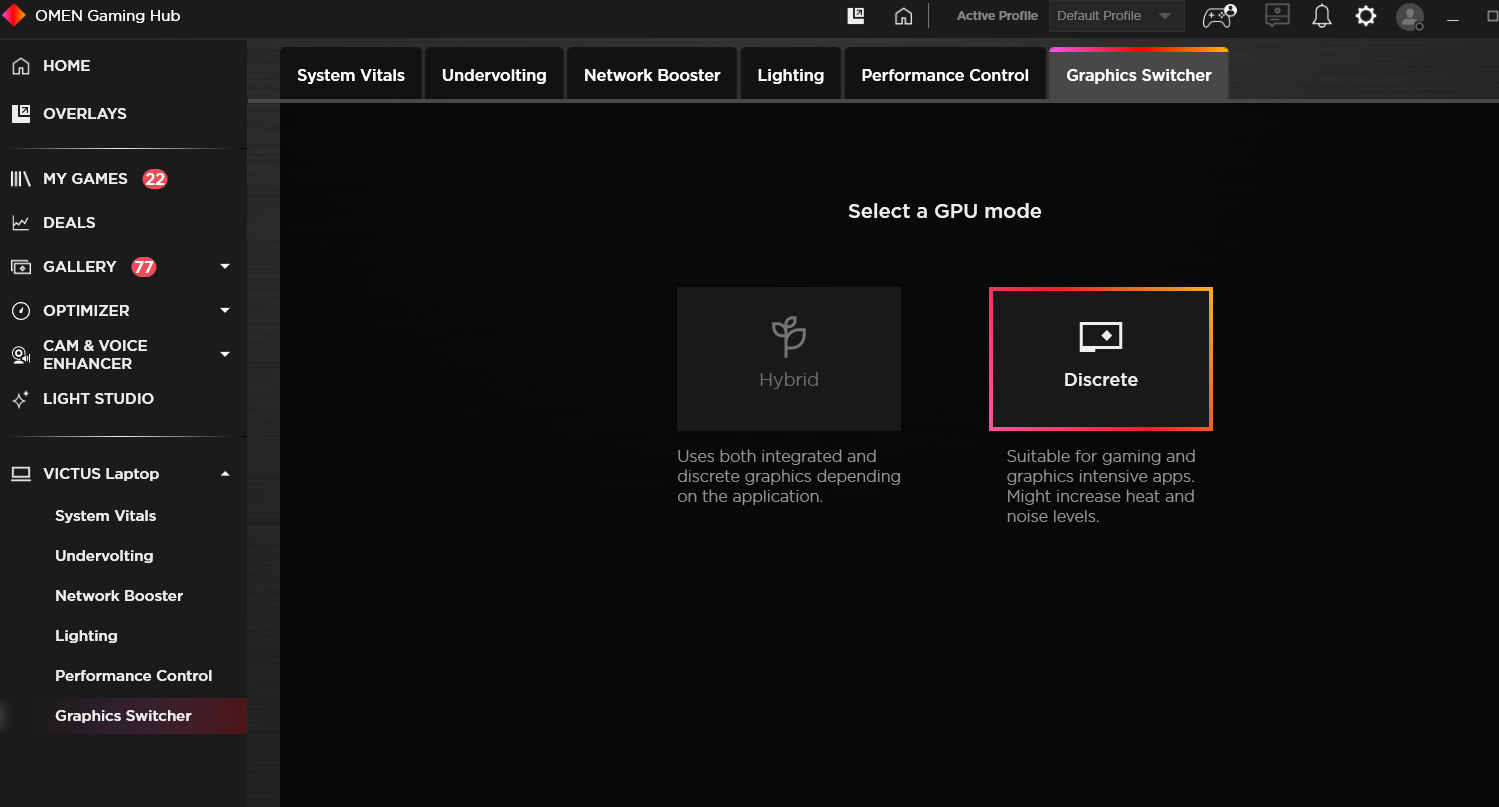Open HOME in the sidebar
The width and height of the screenshot is (1499, 807).
pyautogui.click(x=67, y=66)
